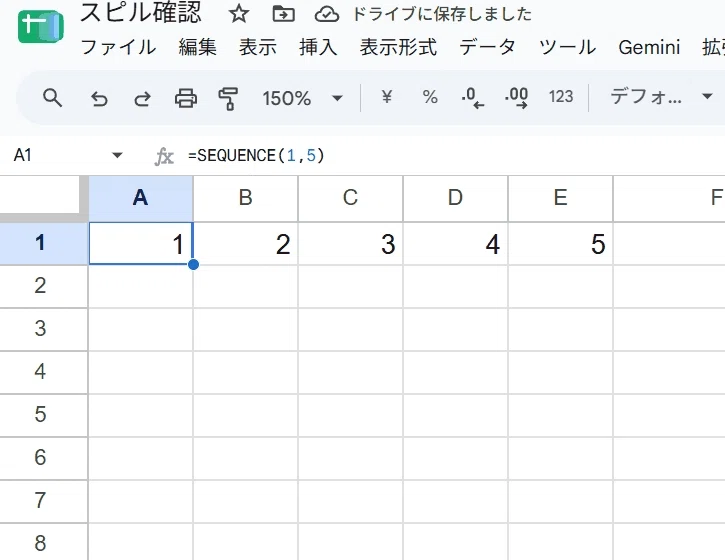Open the 表示形式 menu
Screen dimensions: 725x560
click(x=398, y=47)
